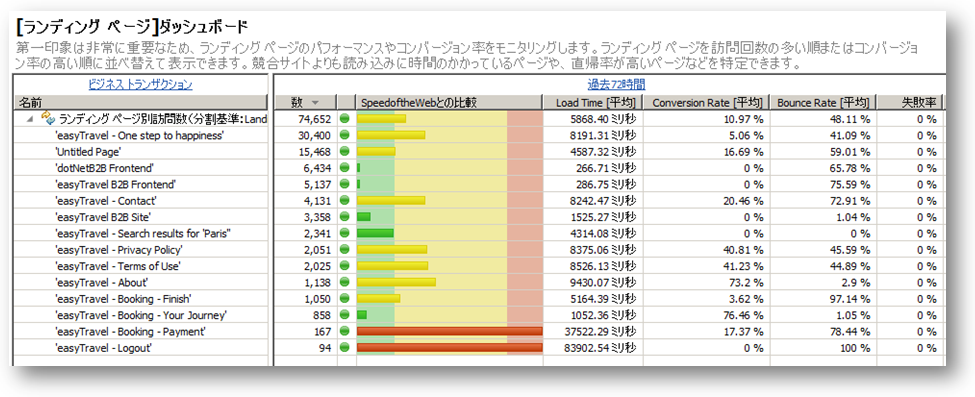The height and width of the screenshot is (397, 975).
Task: Click green status indicator in 74,652 total row
Action: click(x=344, y=118)
